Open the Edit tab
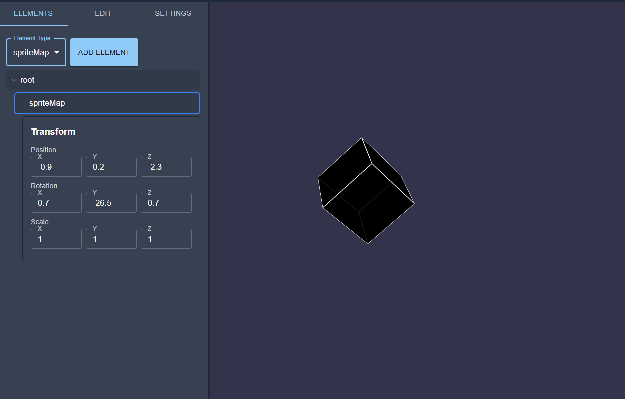 [103, 13]
